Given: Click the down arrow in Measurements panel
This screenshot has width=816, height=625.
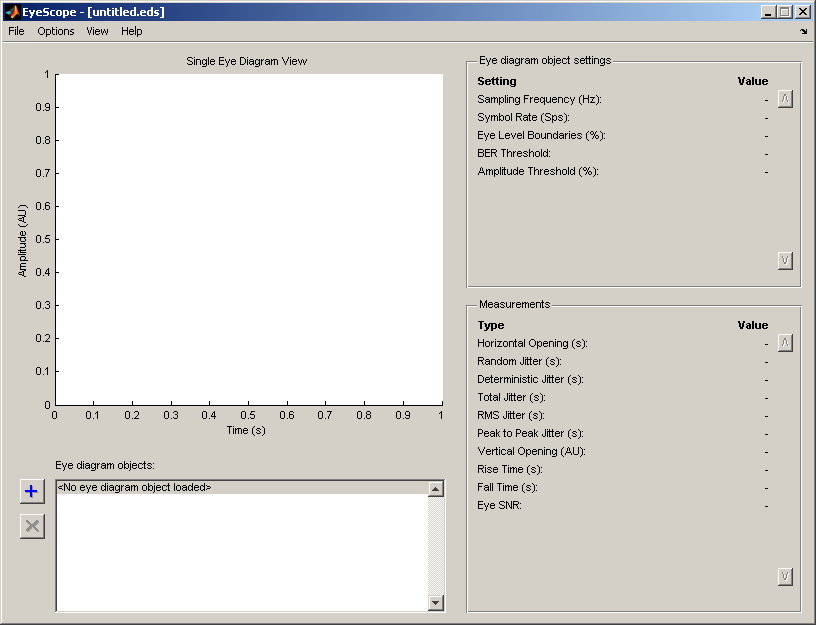Looking at the screenshot, I should tap(785, 576).
